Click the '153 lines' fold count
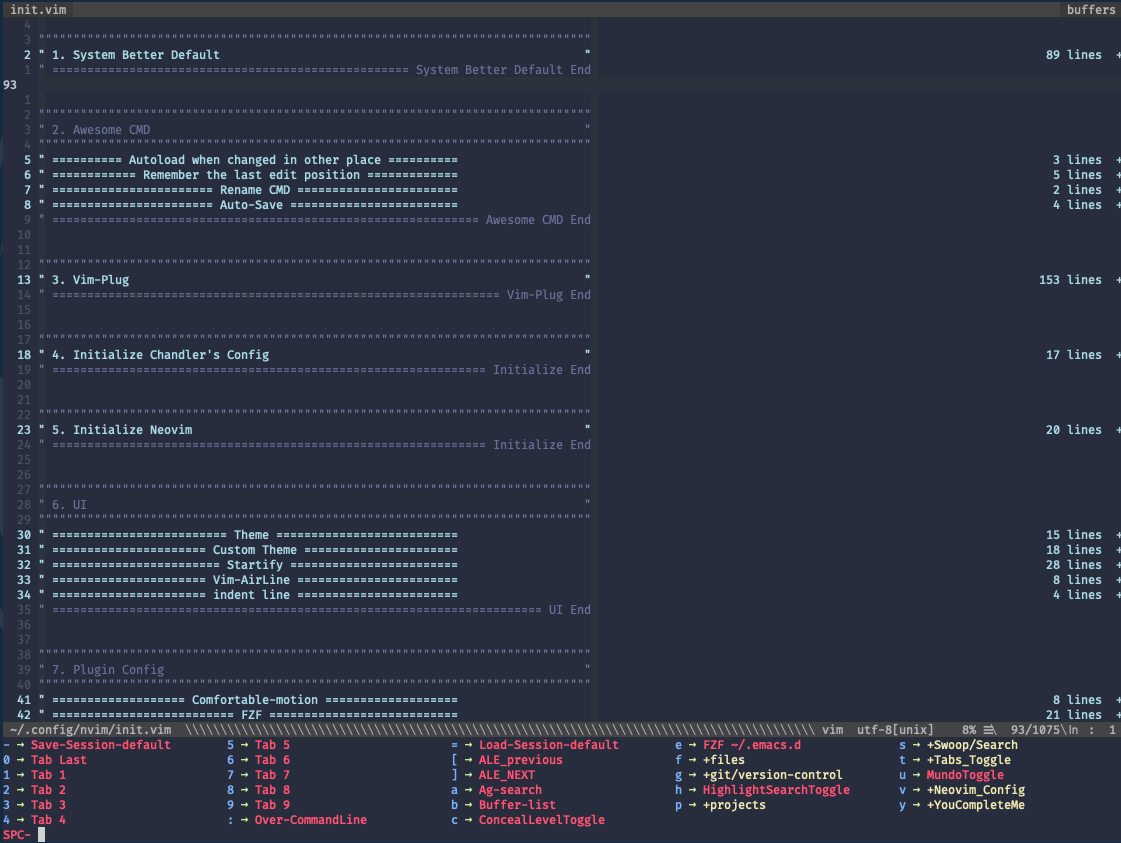This screenshot has height=843, width=1121. [x=1070, y=280]
